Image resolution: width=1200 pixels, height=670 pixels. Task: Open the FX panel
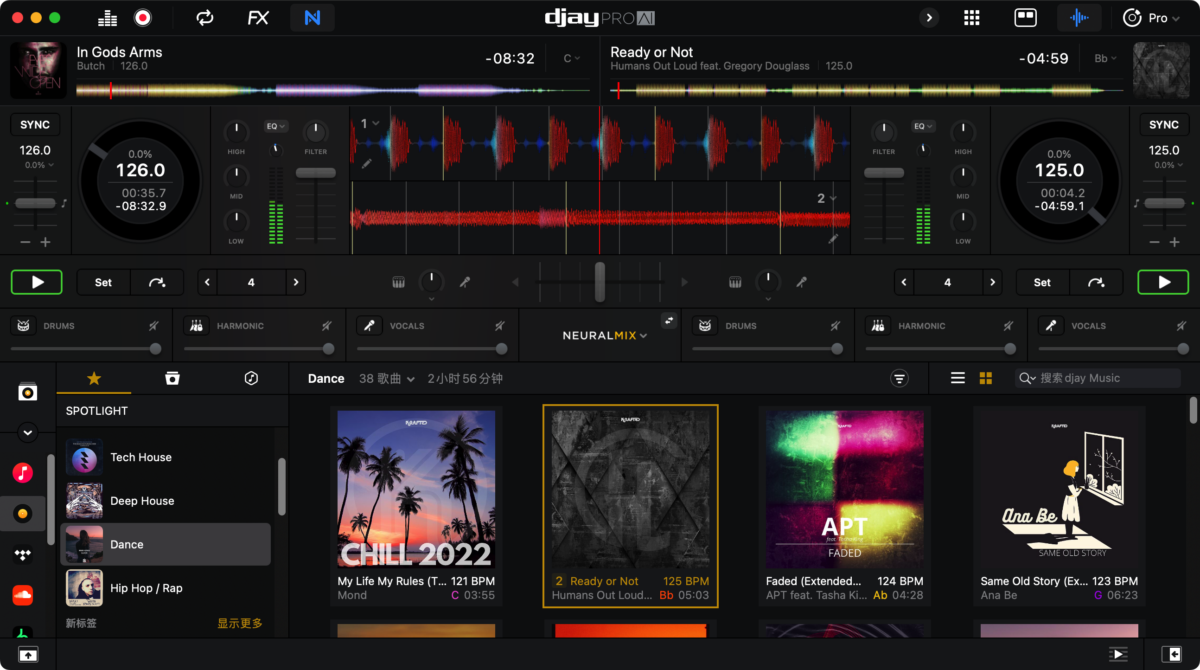click(258, 18)
